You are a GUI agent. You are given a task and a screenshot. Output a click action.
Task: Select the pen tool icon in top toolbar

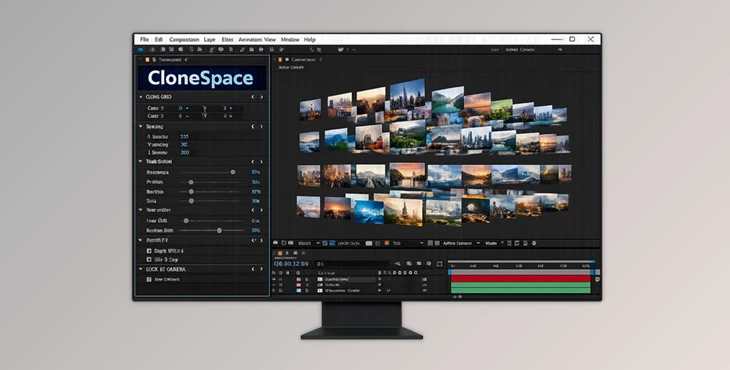212,49
